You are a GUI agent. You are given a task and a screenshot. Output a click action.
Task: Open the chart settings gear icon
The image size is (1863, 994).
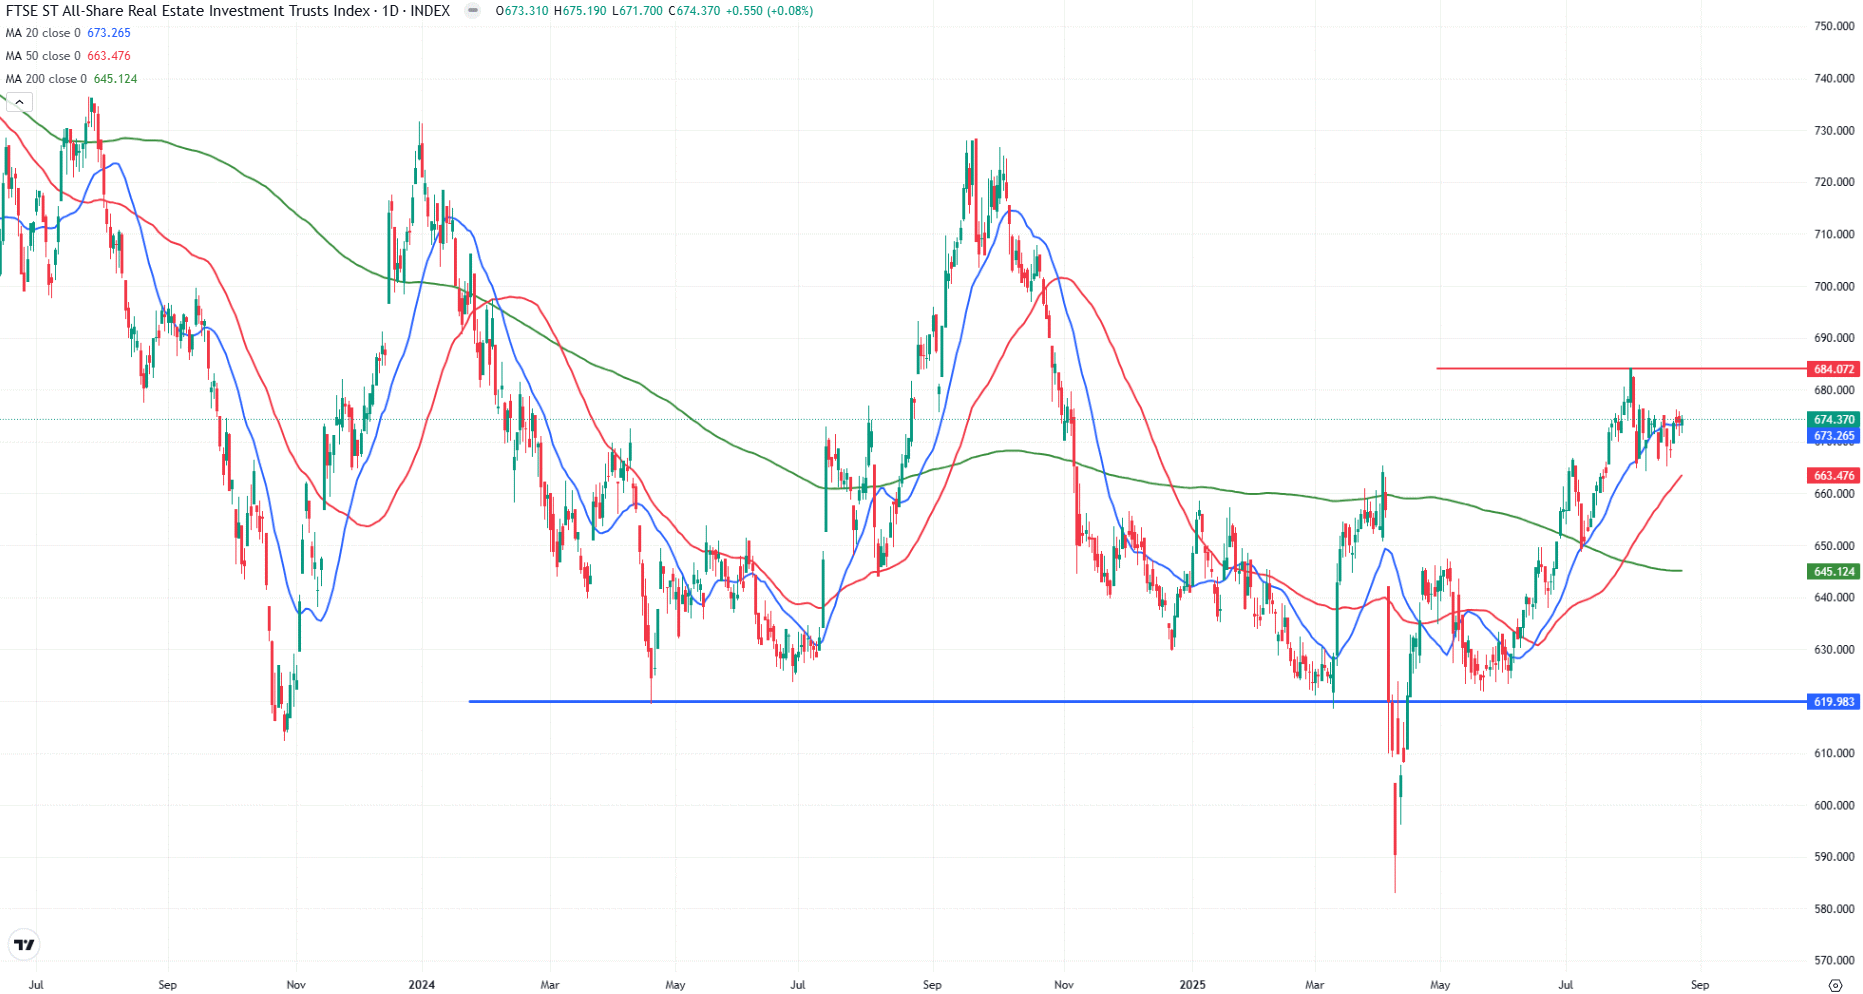(1838, 983)
